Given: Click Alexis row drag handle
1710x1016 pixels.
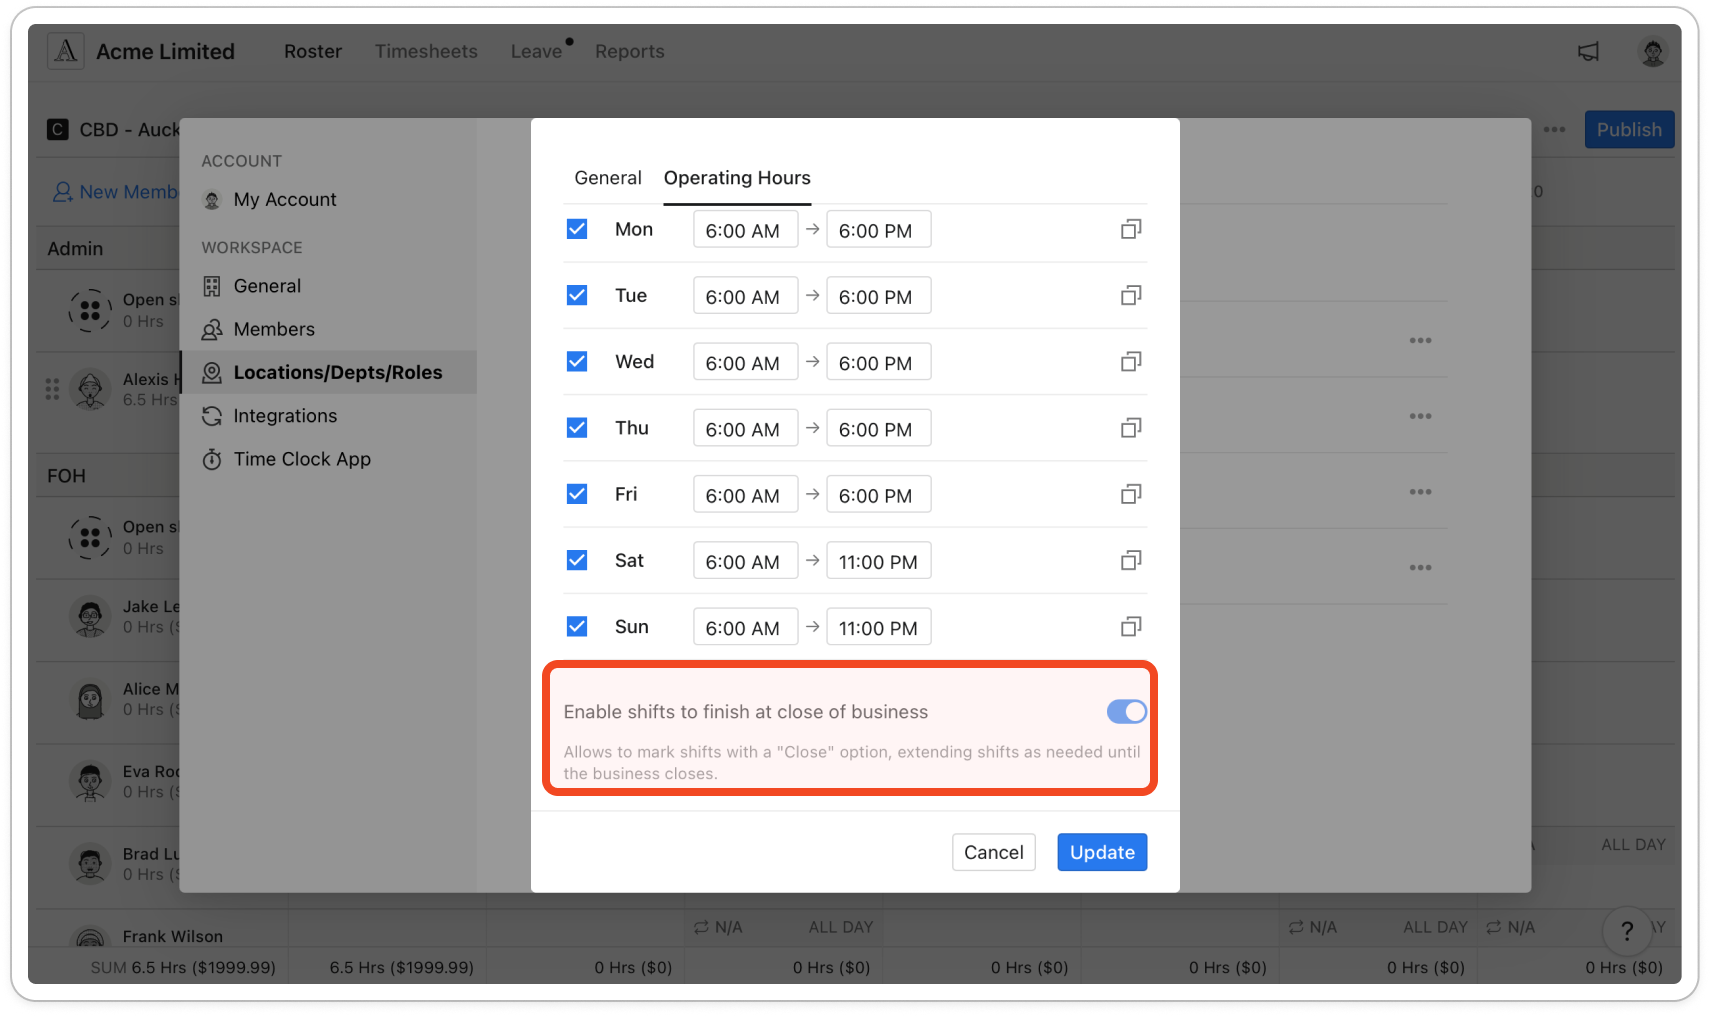Looking at the screenshot, I should point(52,389).
